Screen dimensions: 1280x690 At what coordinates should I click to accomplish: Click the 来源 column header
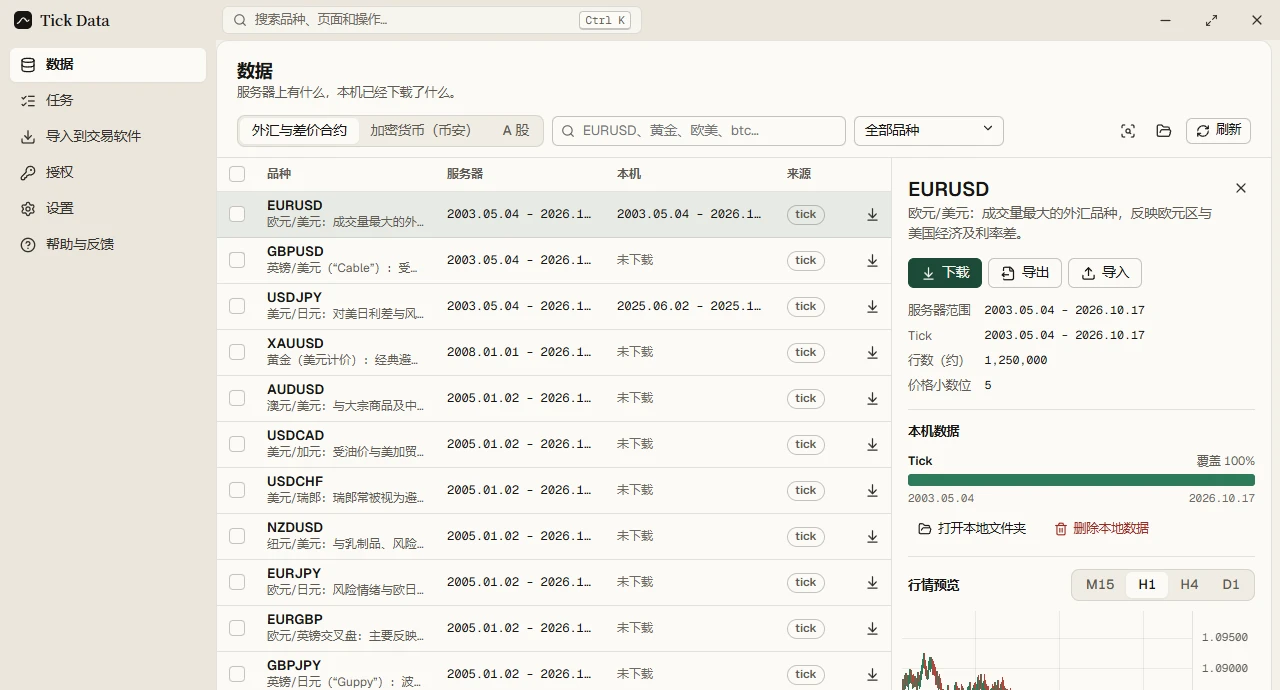(799, 174)
